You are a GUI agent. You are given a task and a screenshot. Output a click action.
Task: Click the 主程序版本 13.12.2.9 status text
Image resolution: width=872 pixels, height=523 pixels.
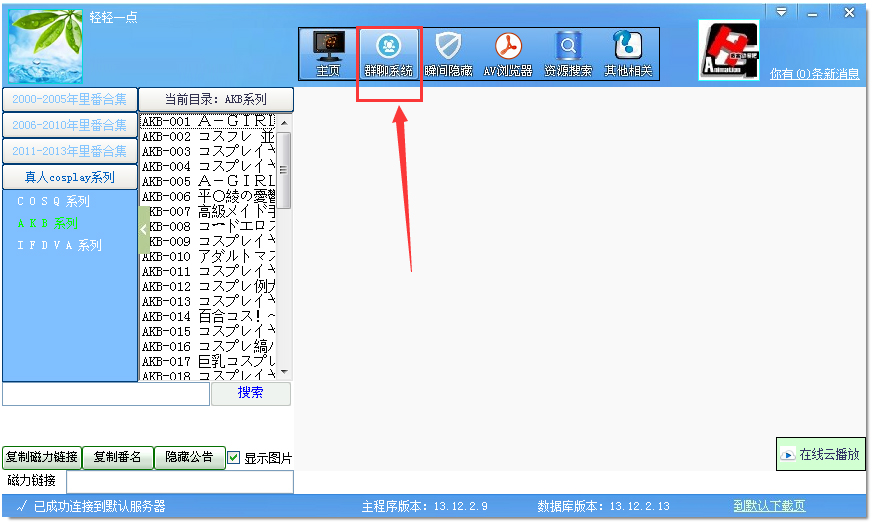point(425,506)
